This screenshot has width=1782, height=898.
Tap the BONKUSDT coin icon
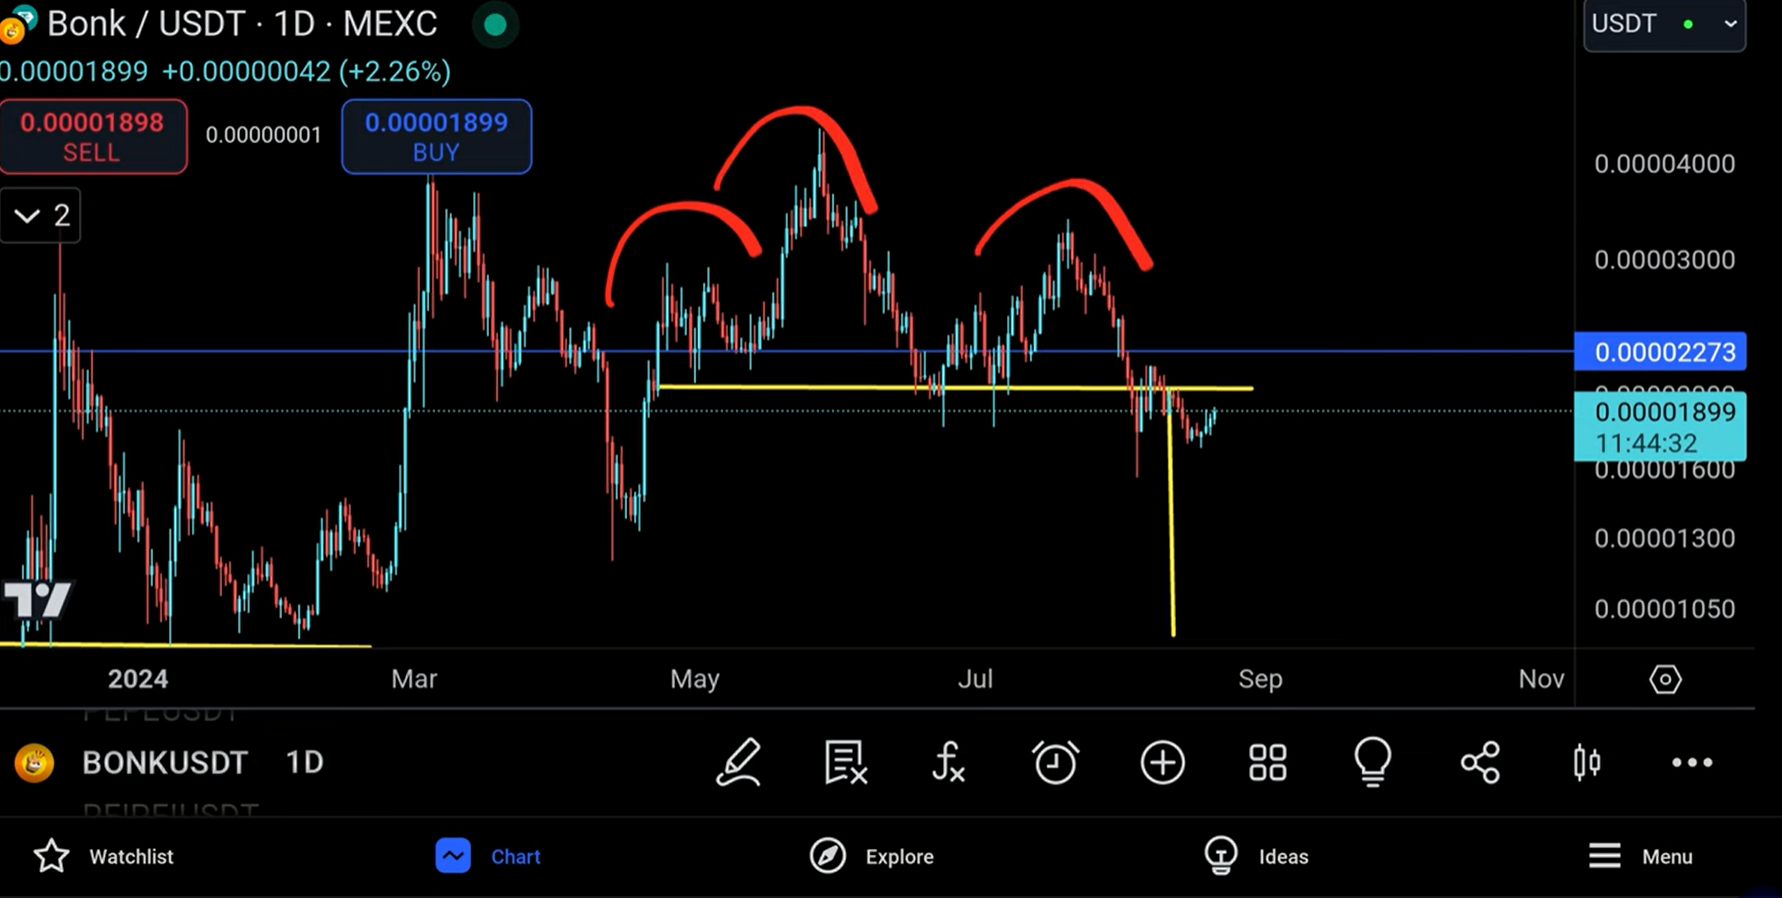[x=34, y=763]
